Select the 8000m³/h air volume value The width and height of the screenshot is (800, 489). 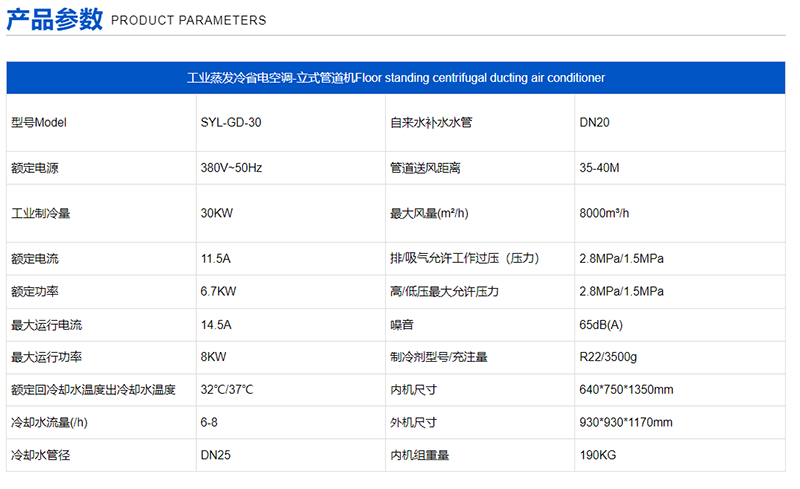(605, 213)
